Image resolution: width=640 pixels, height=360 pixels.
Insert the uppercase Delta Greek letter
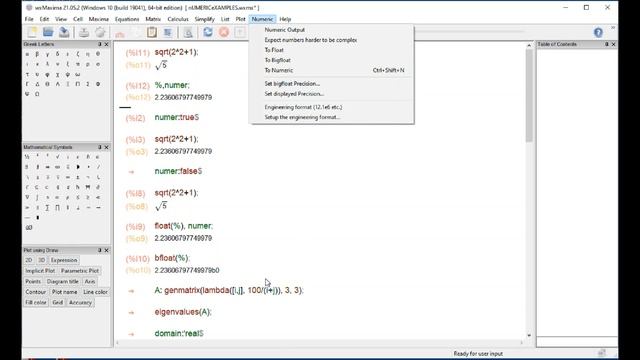tap(37, 84)
